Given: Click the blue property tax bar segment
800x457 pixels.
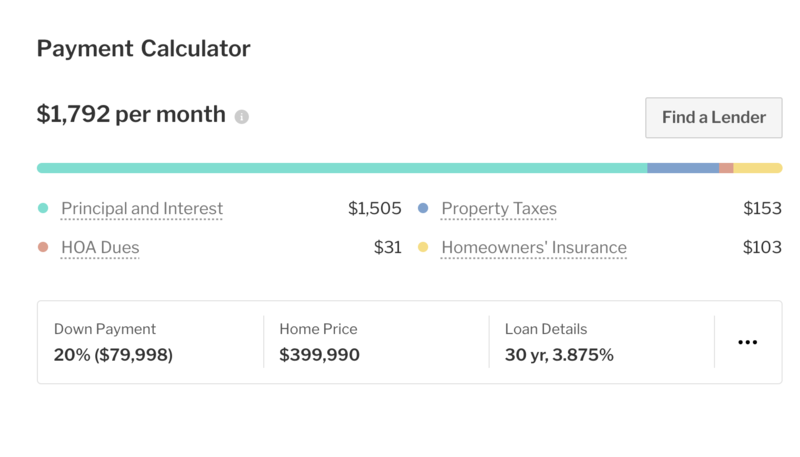Looking at the screenshot, I should 682,168.
